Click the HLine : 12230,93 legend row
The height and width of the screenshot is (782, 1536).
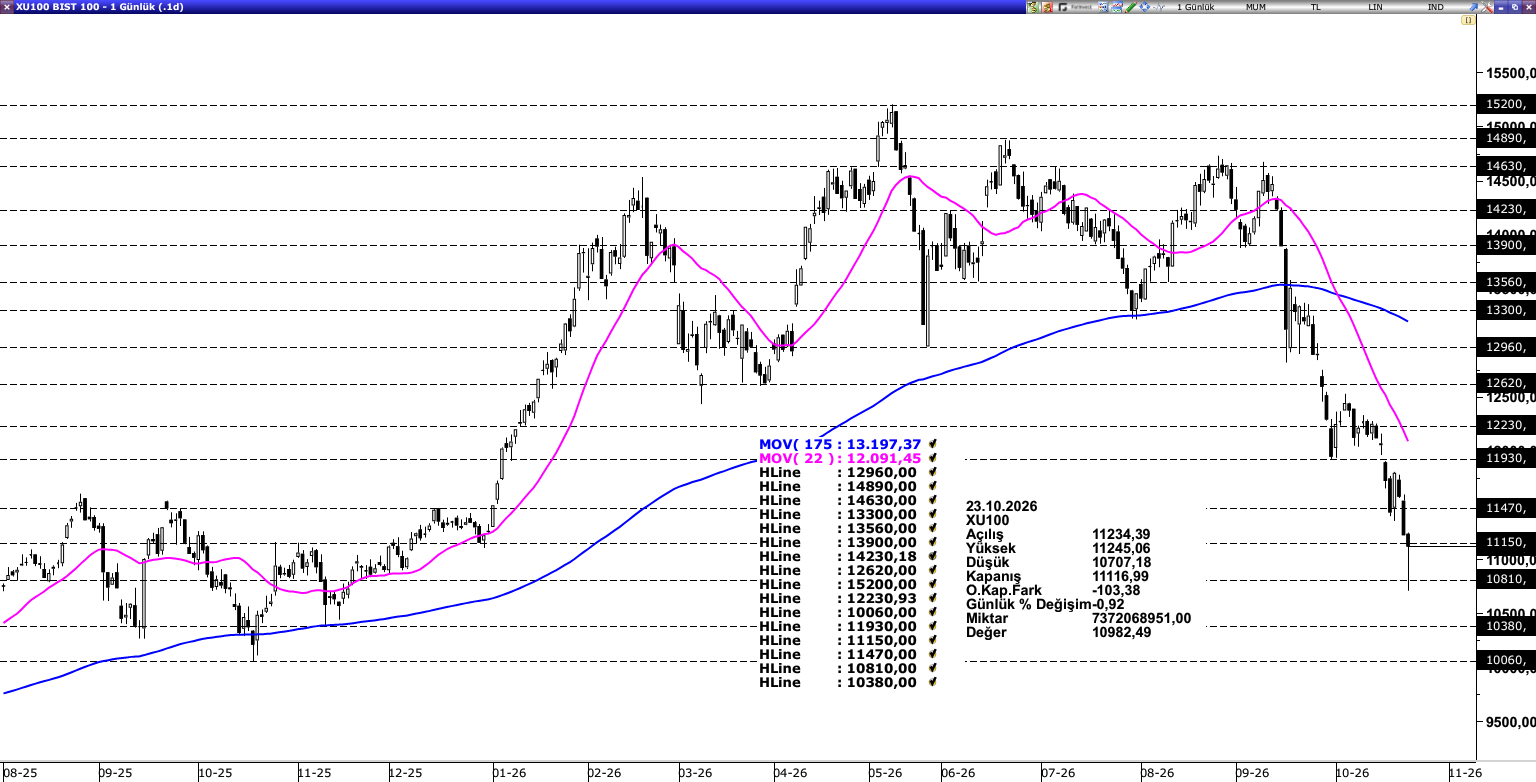click(x=838, y=598)
